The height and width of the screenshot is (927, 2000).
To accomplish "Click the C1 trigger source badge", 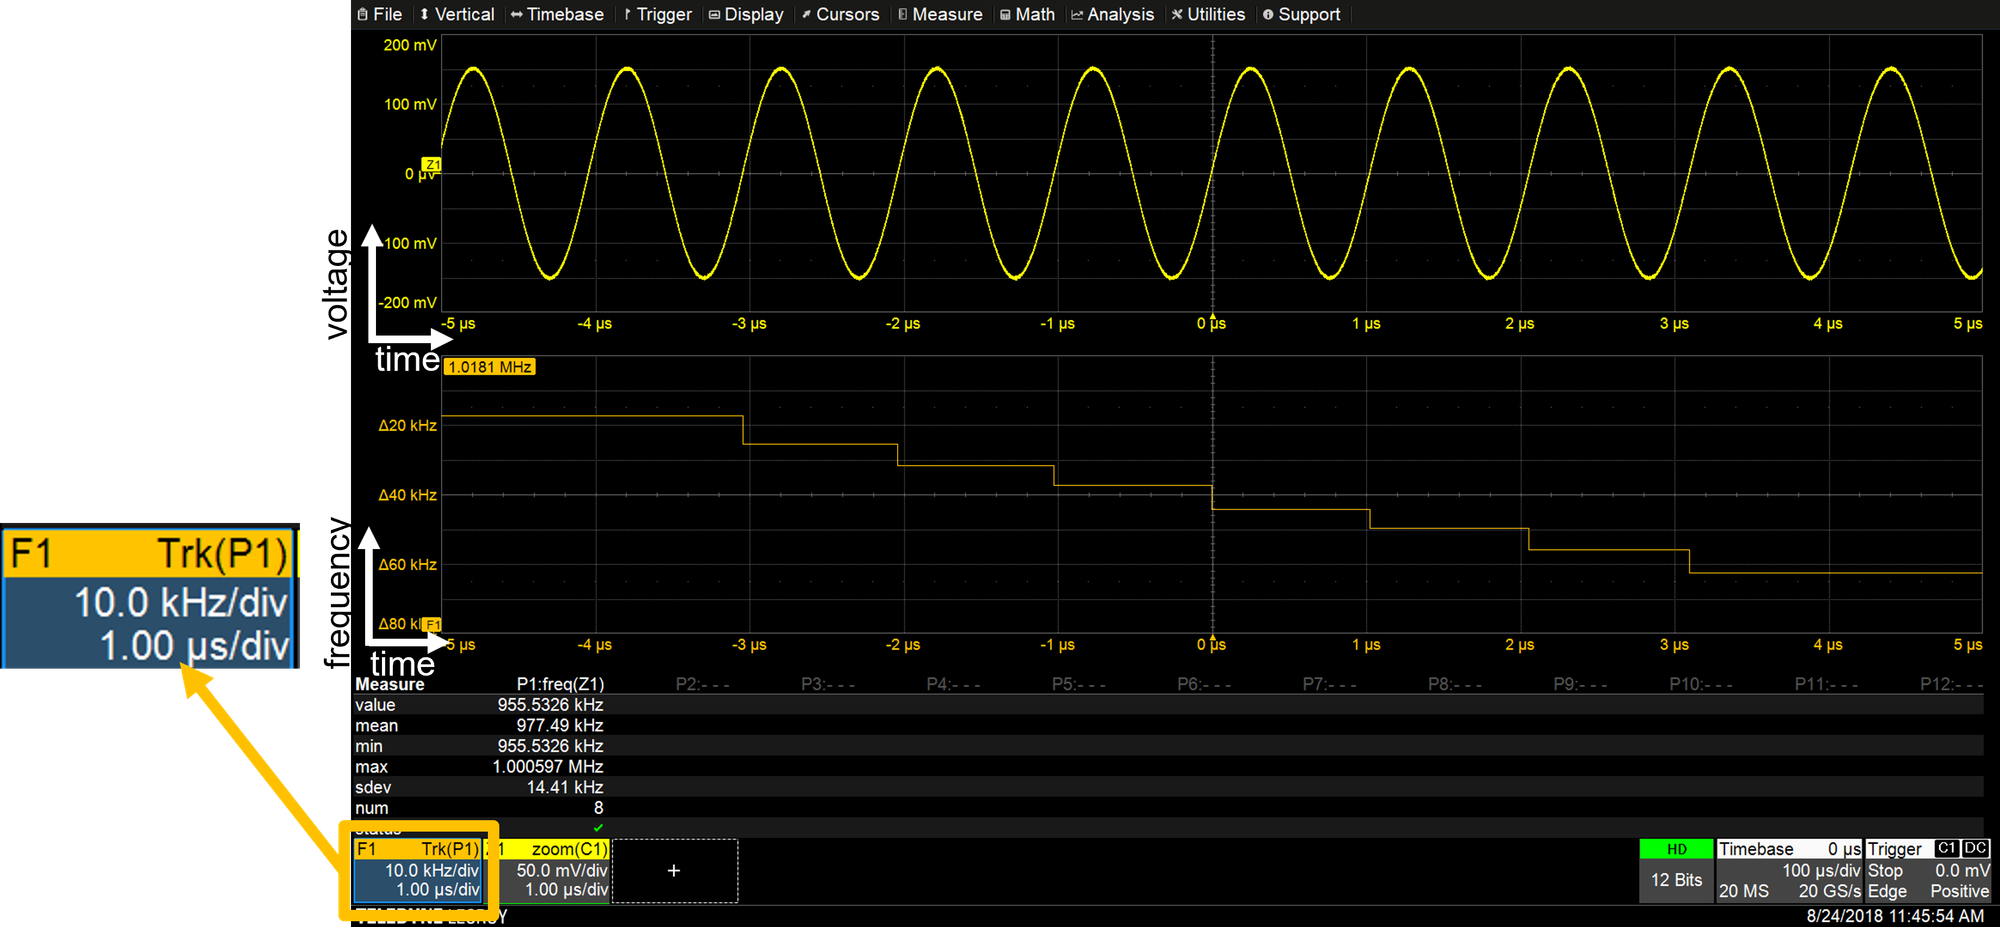I will (1947, 849).
